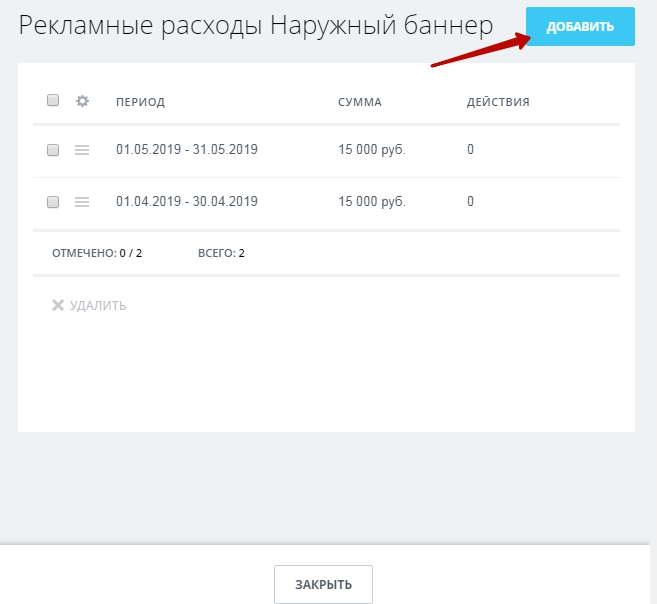
Task: Click actions value 0 in April row
Action: point(470,201)
